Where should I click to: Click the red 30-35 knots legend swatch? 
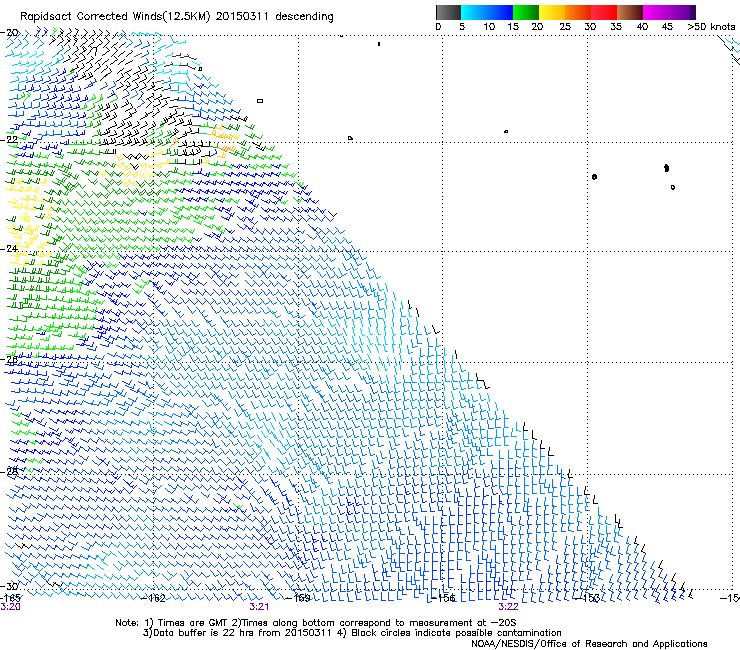[604, 12]
